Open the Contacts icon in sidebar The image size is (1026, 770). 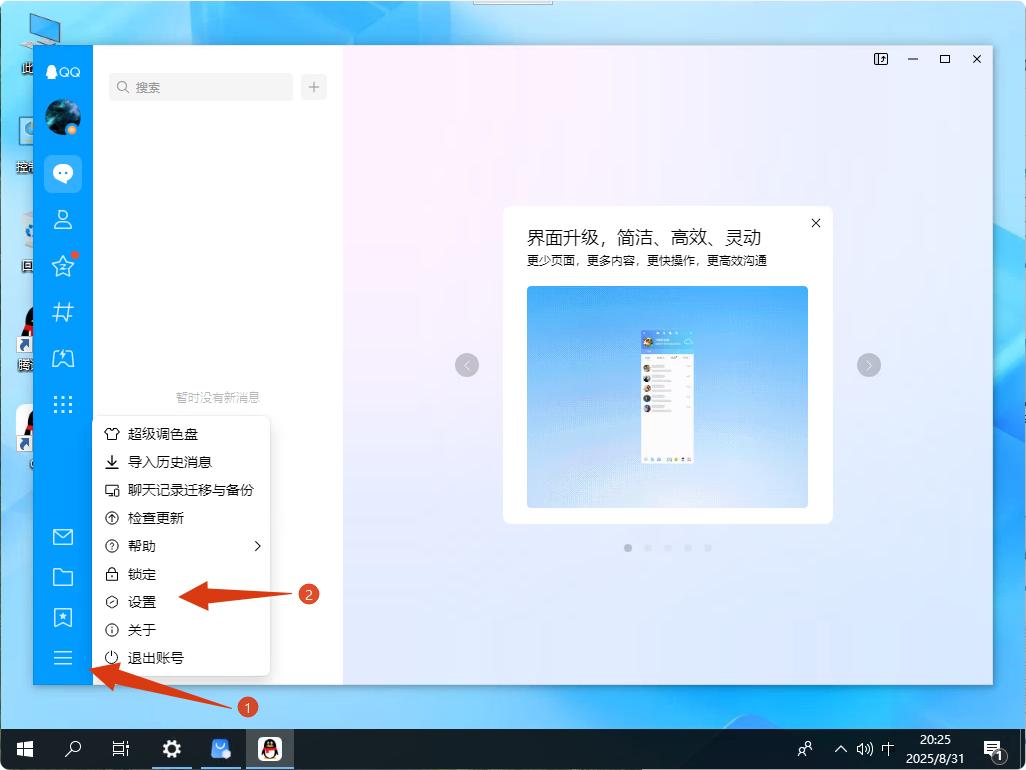pyautogui.click(x=63, y=220)
